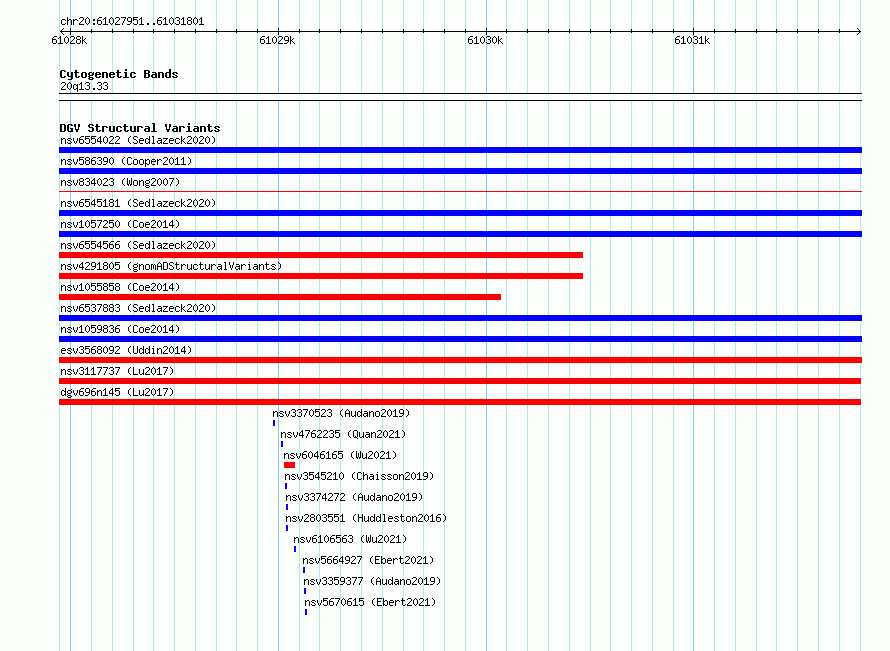This screenshot has width=890, height=651.
Task: Select the dgv696n145 (Lu2017) label
Action: (x=117, y=392)
